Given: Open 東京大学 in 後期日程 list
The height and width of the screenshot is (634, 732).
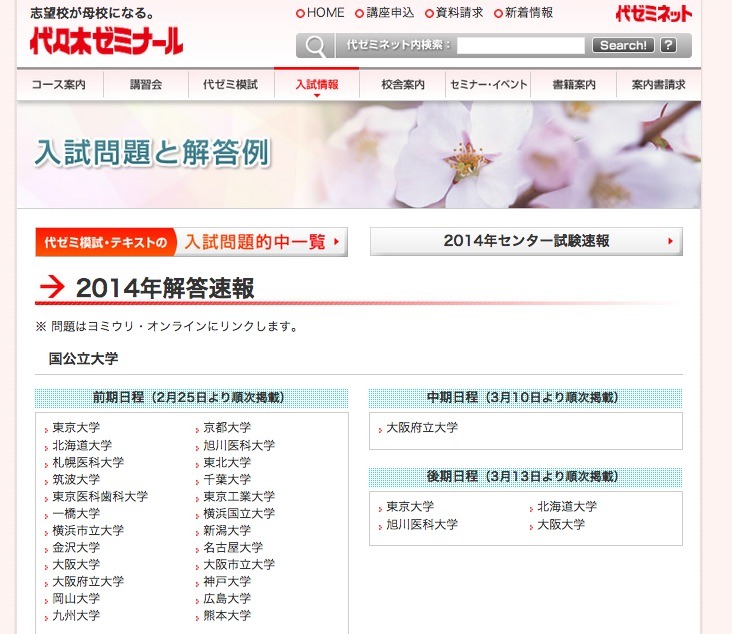Looking at the screenshot, I should (410, 506).
